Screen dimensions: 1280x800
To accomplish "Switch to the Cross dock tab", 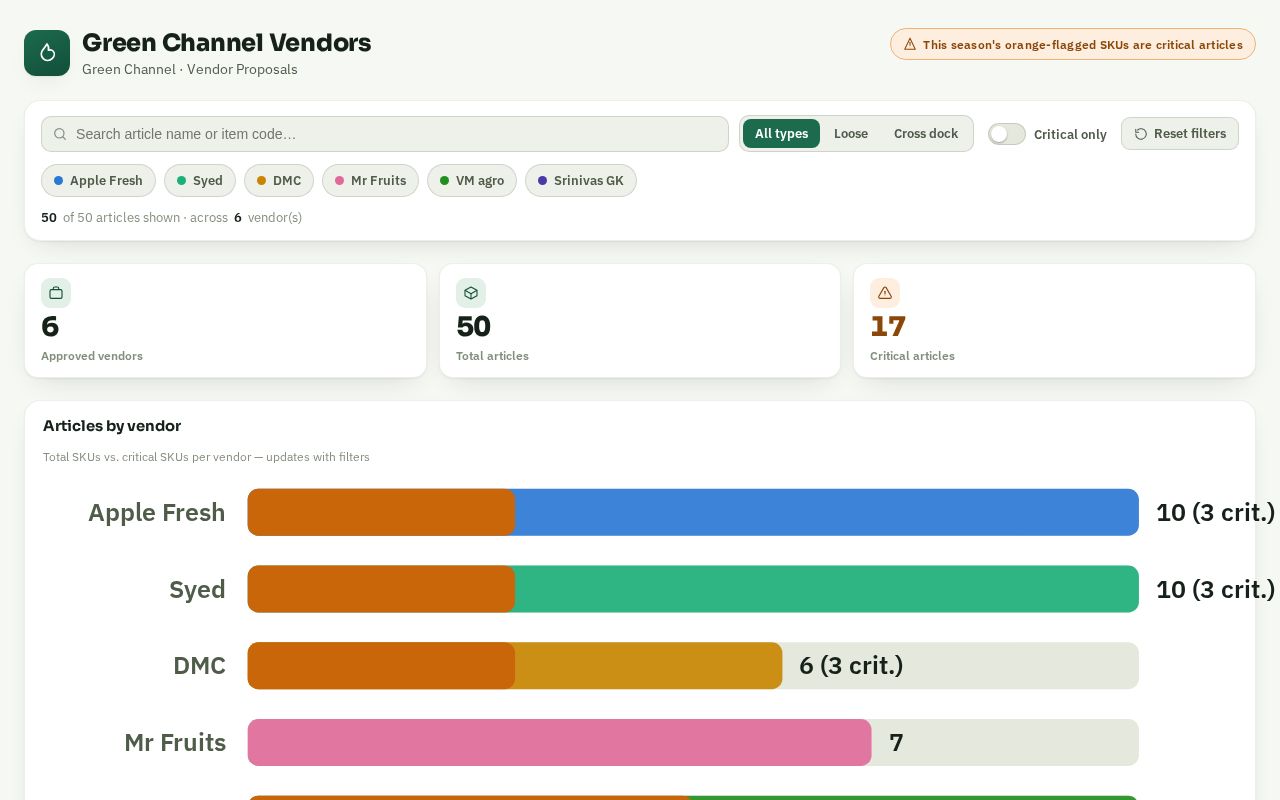I will tap(926, 134).
